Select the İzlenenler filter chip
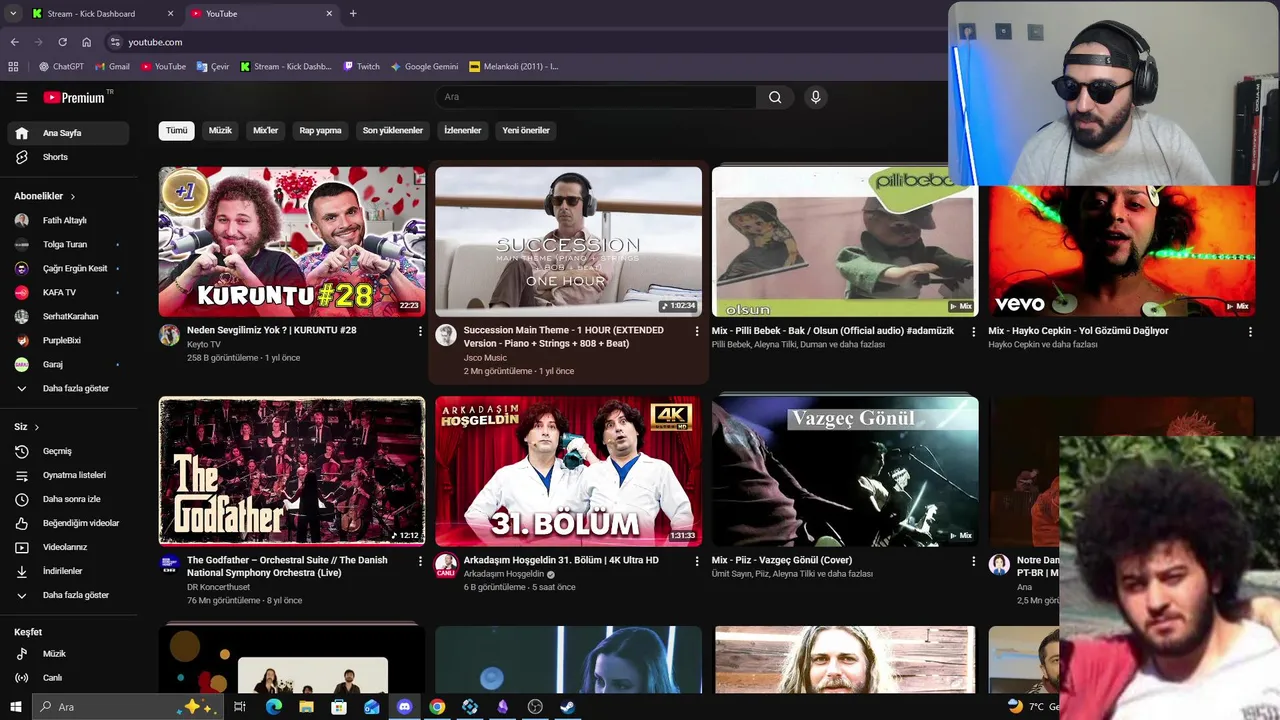1280x720 pixels. [x=462, y=130]
